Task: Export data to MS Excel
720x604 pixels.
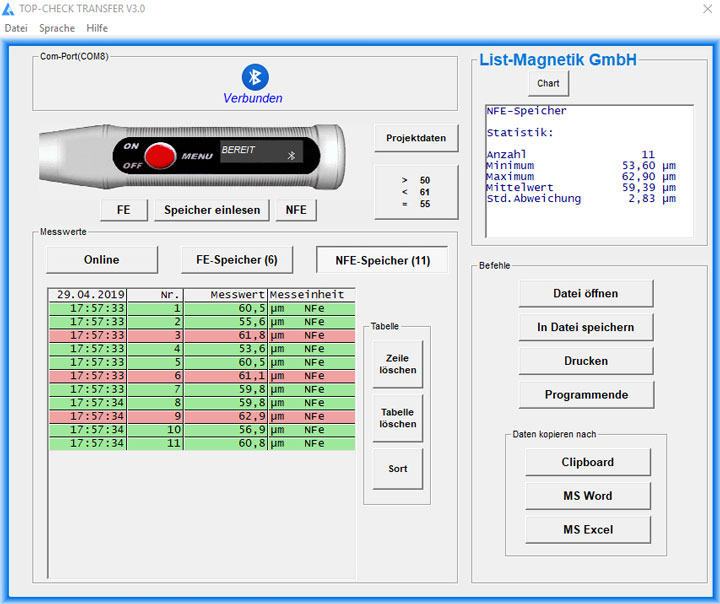Action: point(586,530)
